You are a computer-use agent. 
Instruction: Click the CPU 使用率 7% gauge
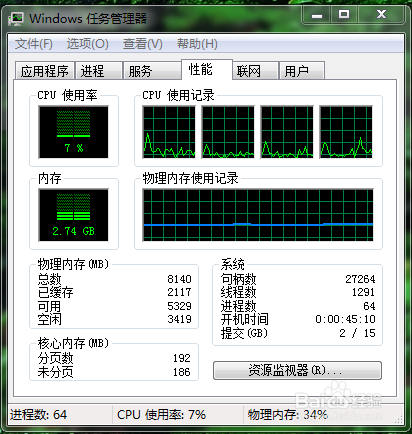click(x=73, y=132)
